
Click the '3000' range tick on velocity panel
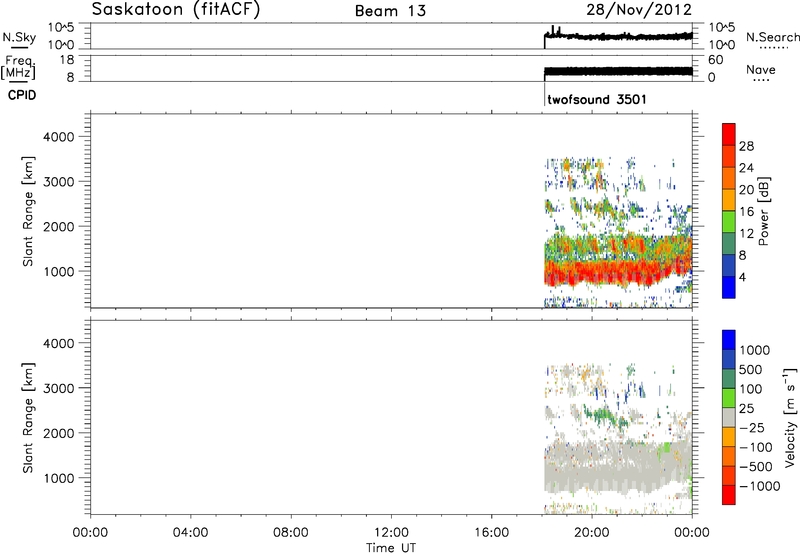[x=59, y=388]
